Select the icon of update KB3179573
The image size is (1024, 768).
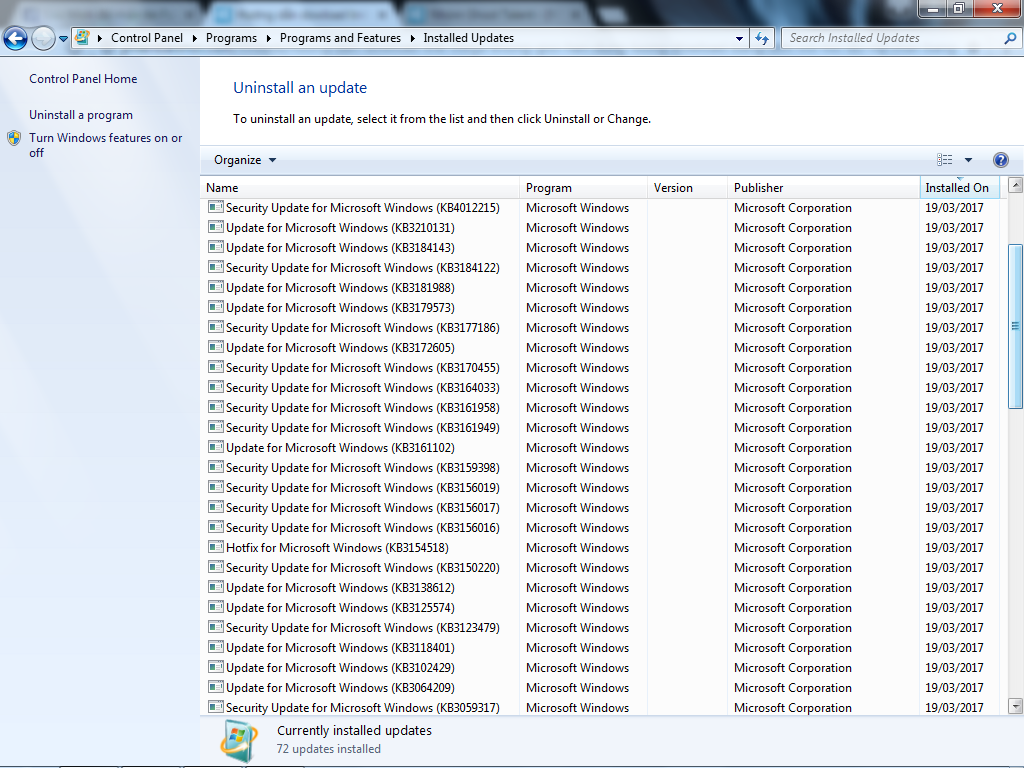tap(216, 307)
